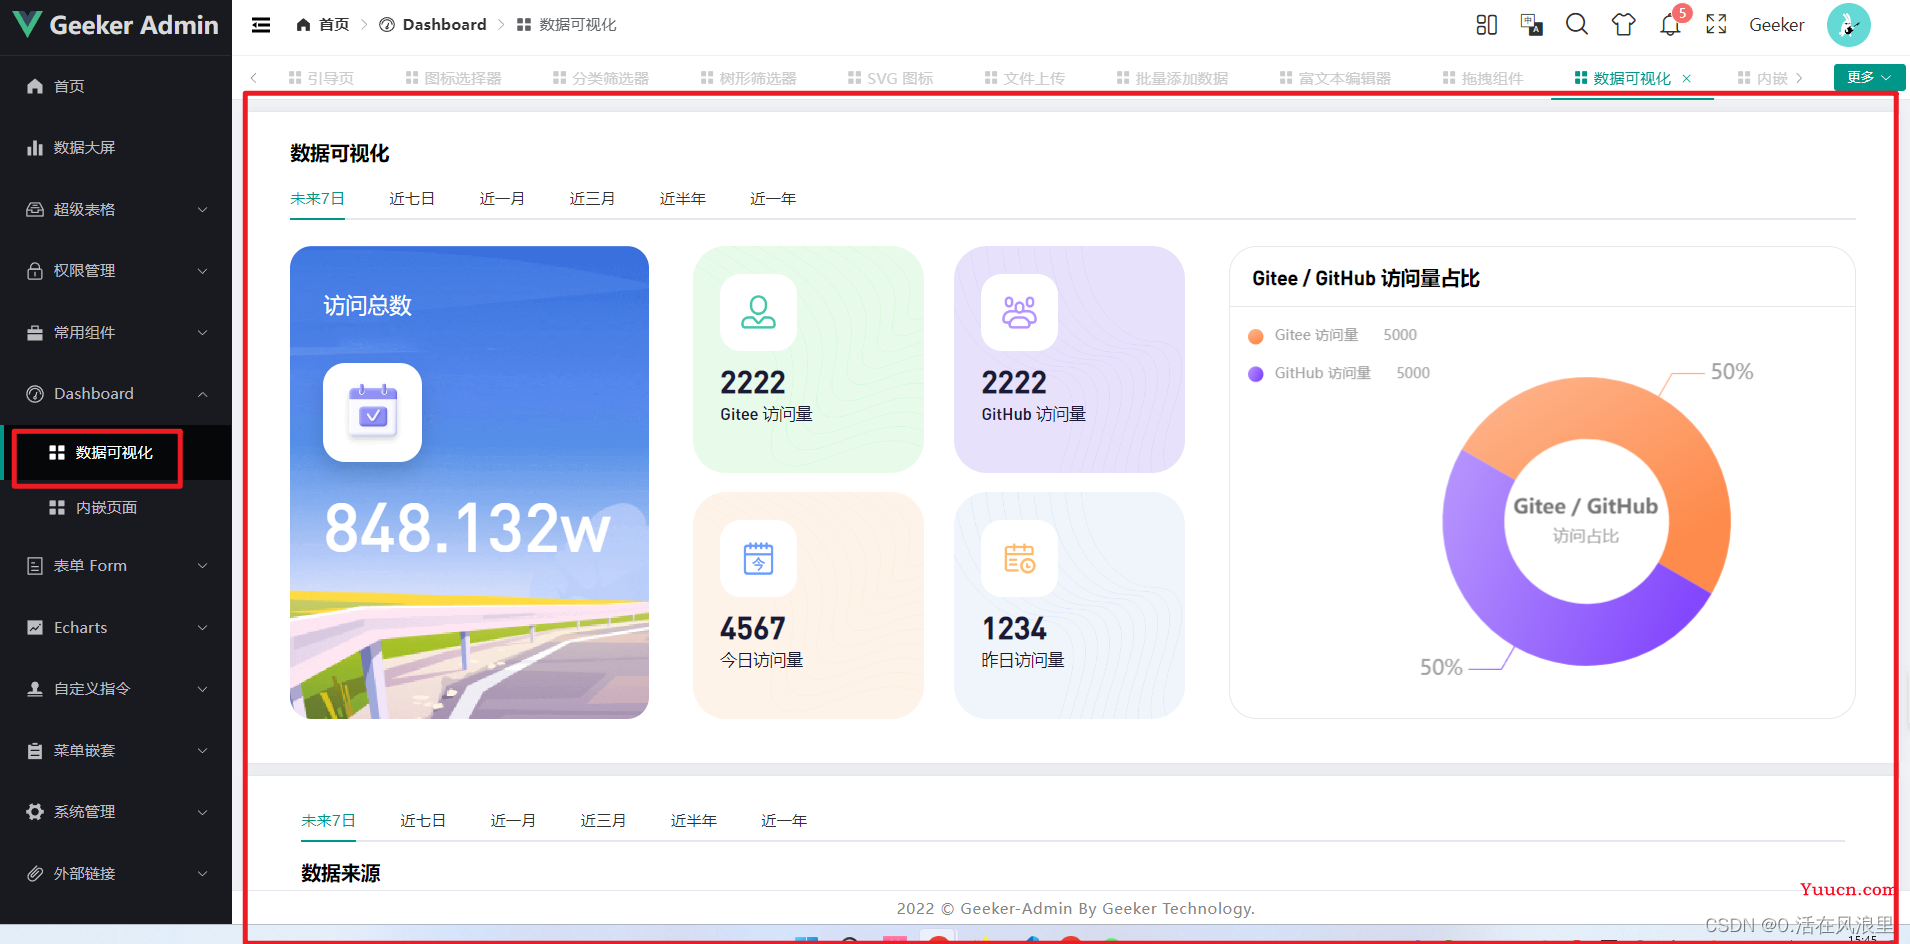Select 近一年 above 数据来源
Screen dimensions: 1910x944
pos(784,821)
